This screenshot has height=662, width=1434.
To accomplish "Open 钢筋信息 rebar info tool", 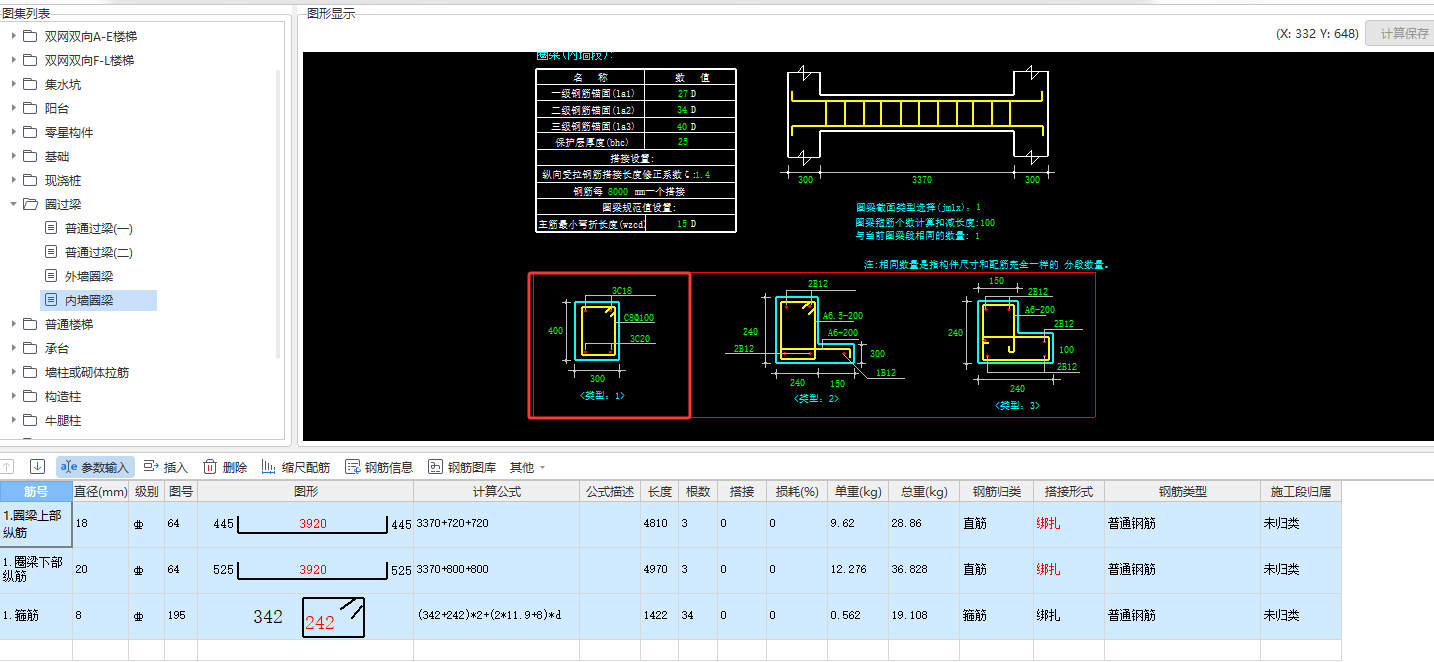I will point(379,467).
